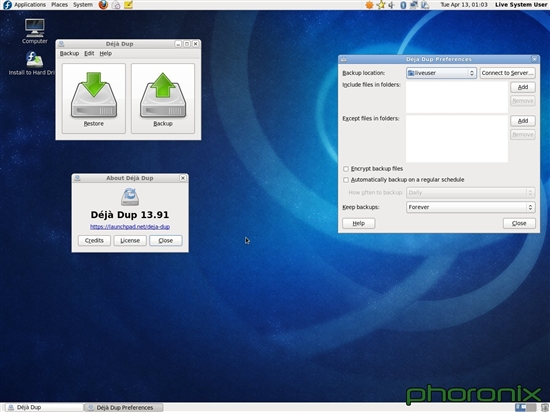Close About Déjà Dup via title bar X
The image size is (550, 412).
tap(183, 178)
